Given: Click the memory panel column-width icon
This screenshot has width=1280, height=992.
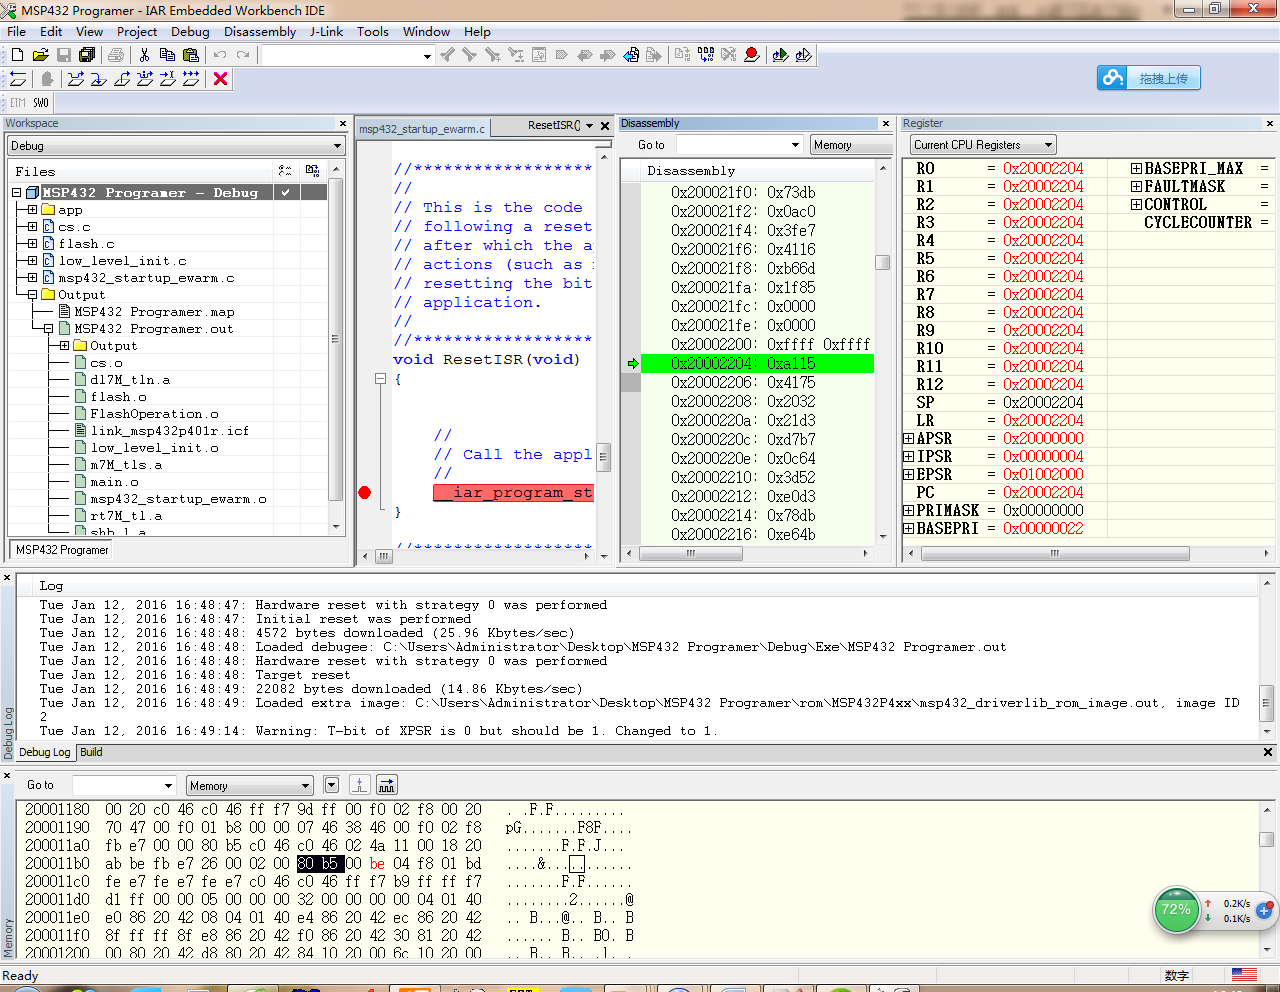Looking at the screenshot, I should pyautogui.click(x=387, y=785).
